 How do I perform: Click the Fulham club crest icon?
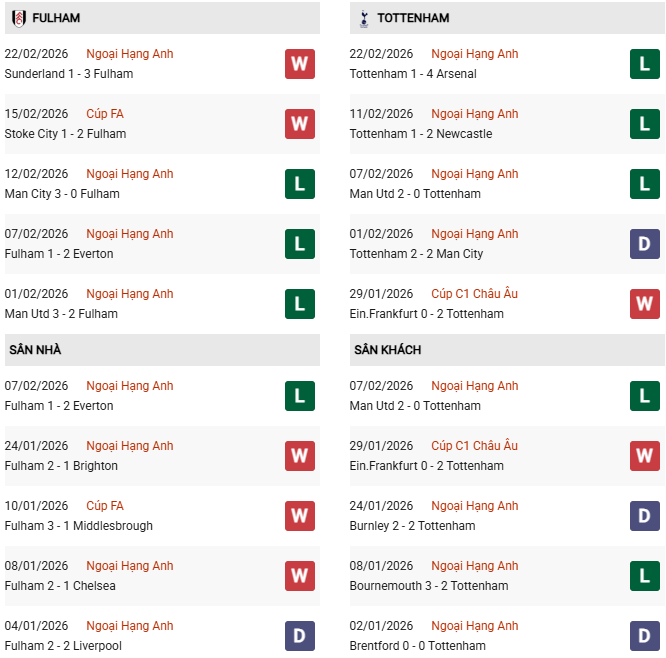click(17, 18)
